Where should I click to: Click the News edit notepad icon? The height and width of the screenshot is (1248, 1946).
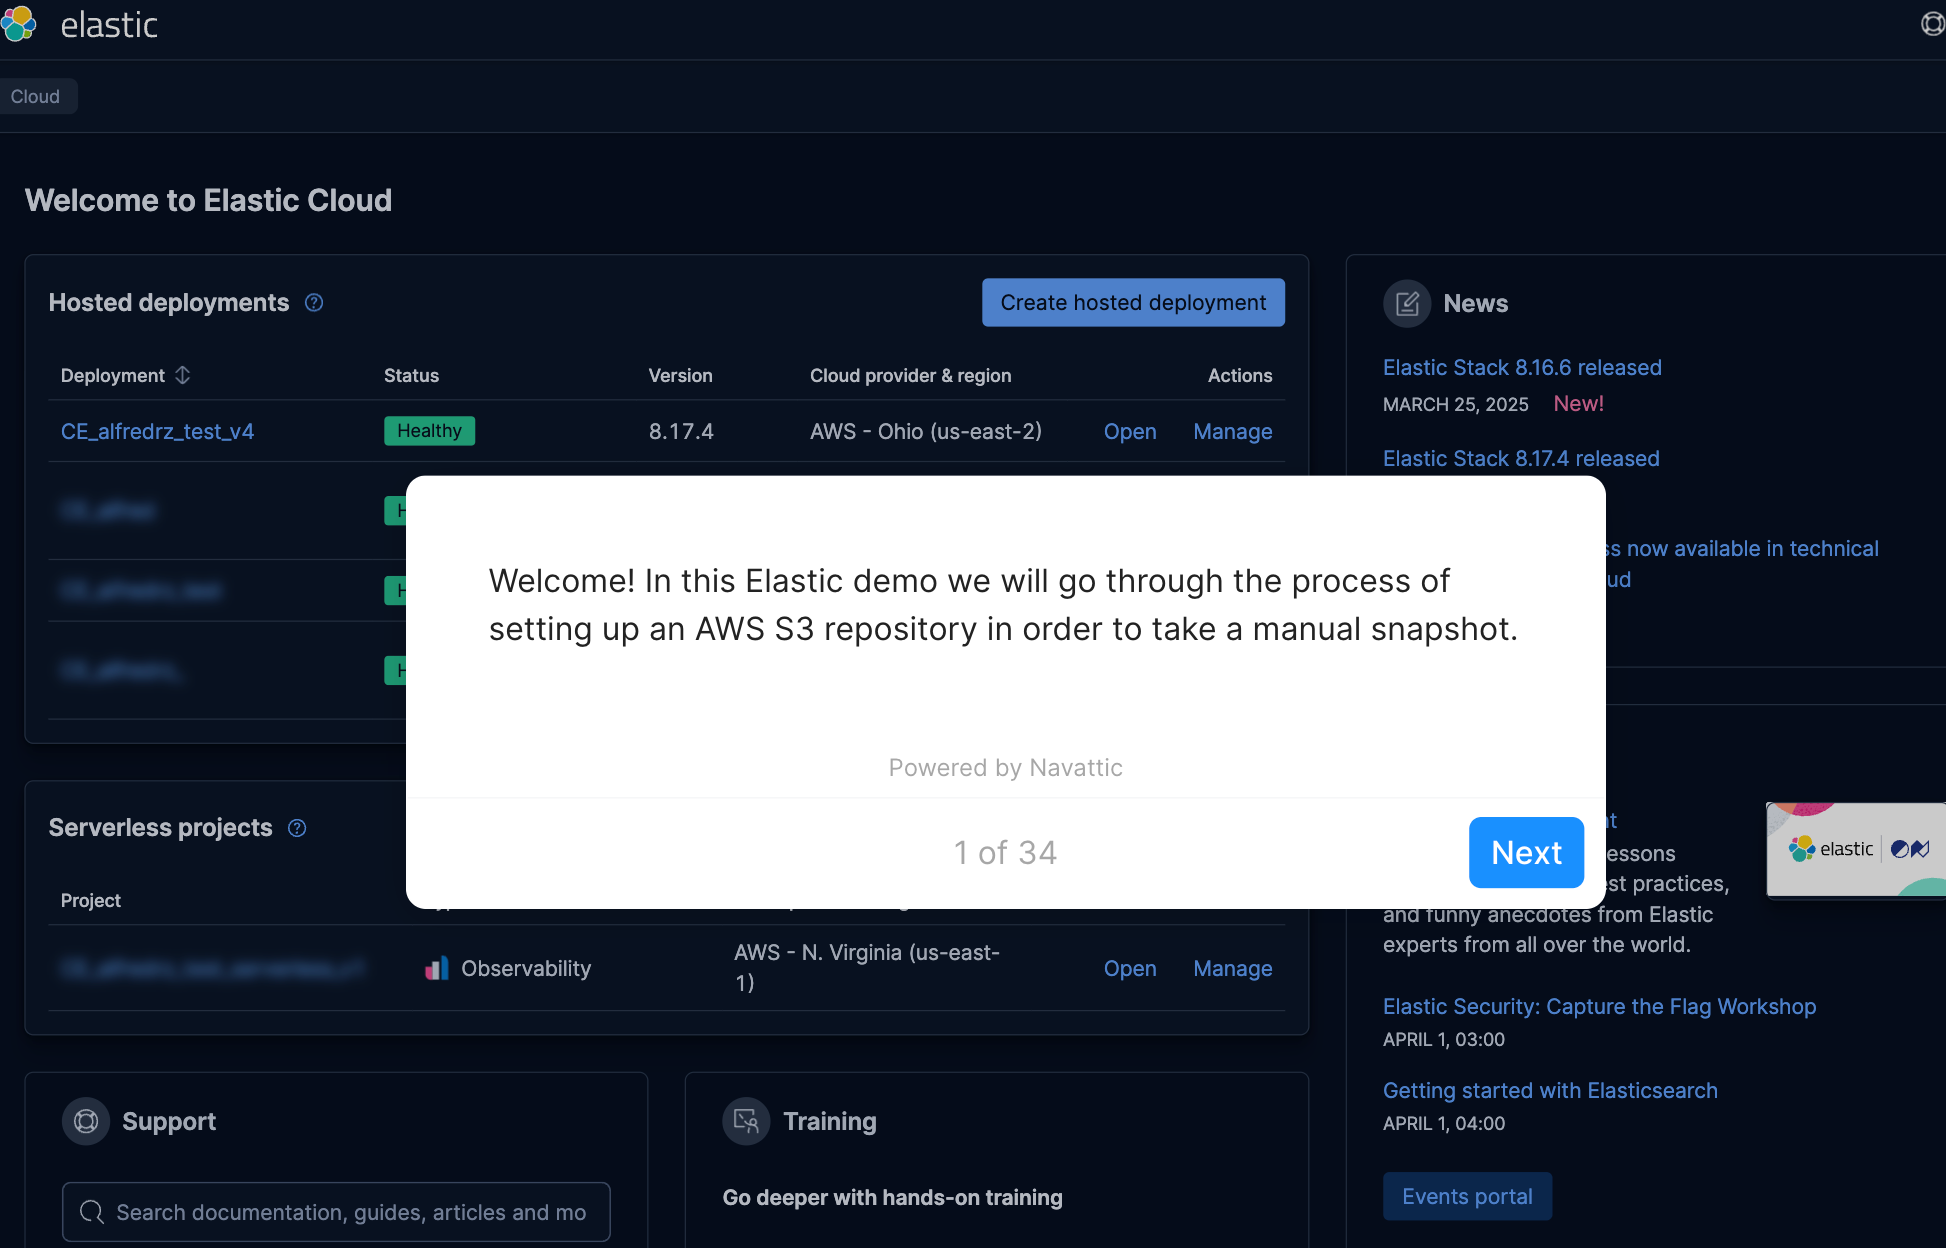click(x=1407, y=304)
